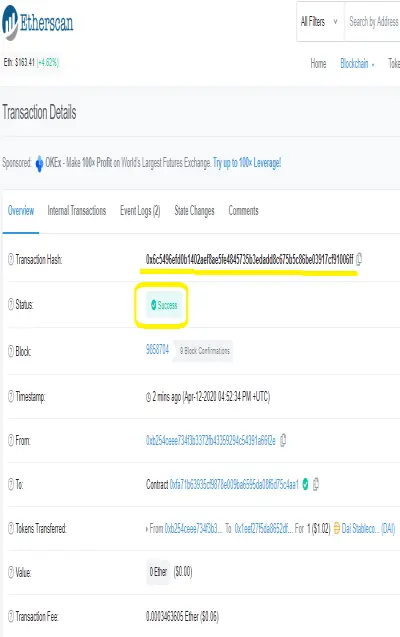
Task: Switch to the State Changes tab
Action: click(194, 210)
